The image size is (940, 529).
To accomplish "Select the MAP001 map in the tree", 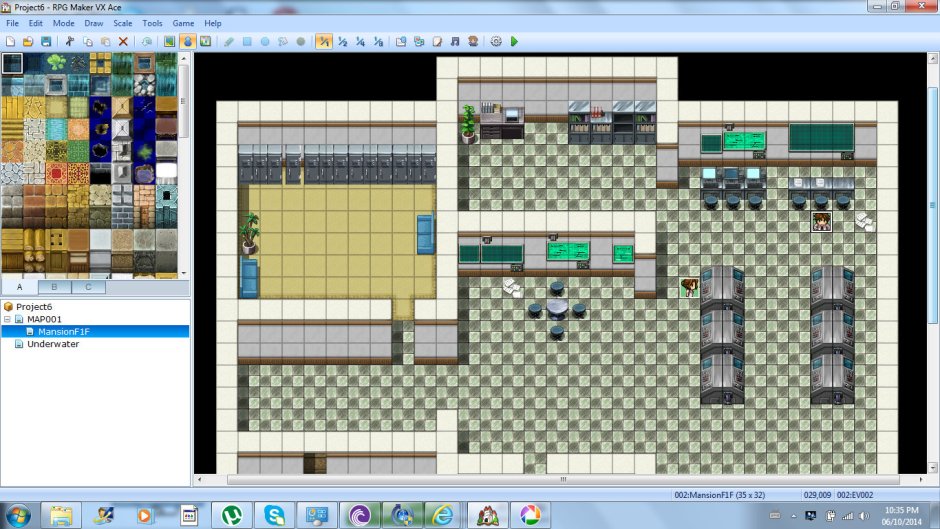I will pos(44,319).
